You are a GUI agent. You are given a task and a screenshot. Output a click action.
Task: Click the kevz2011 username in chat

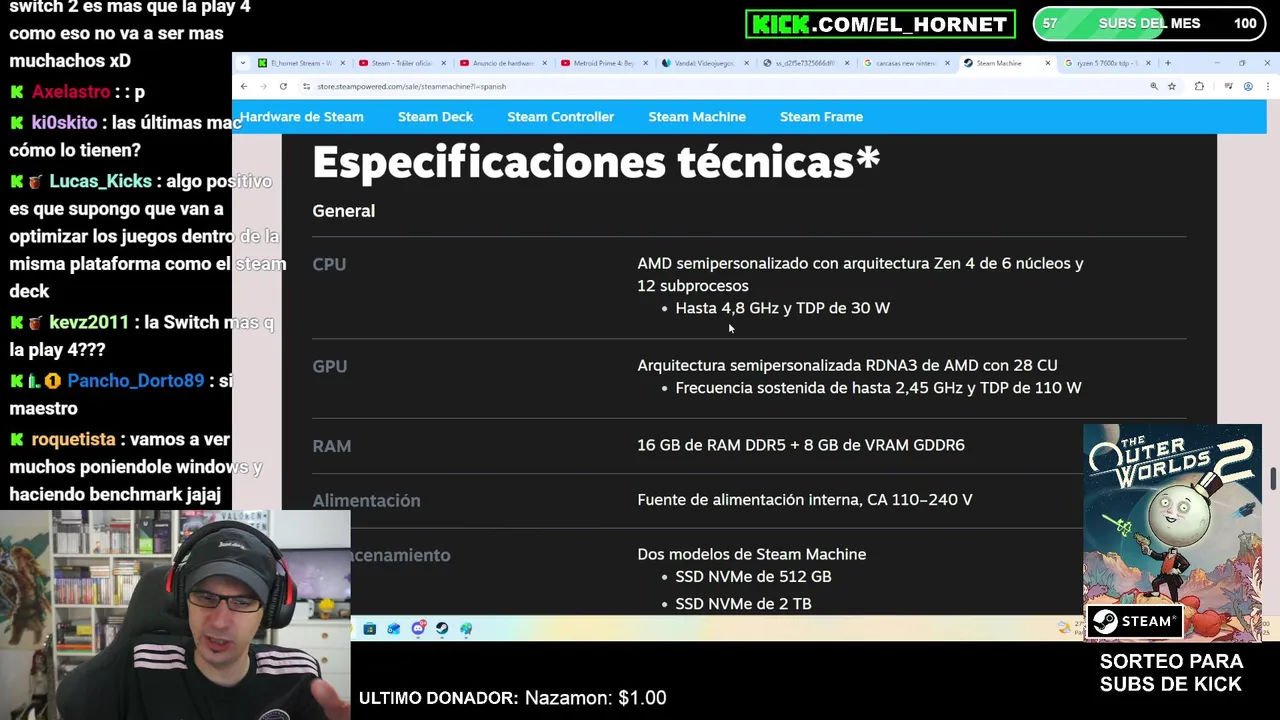point(89,322)
